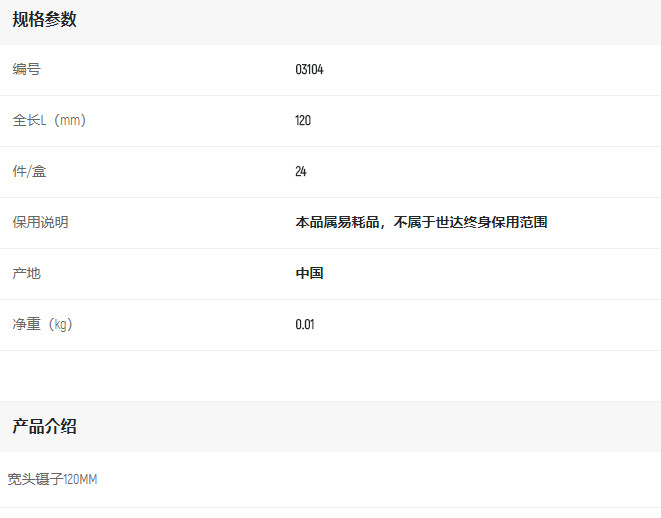Click the pieces-per-box value 24
The width and height of the screenshot is (661, 518).
(x=301, y=172)
